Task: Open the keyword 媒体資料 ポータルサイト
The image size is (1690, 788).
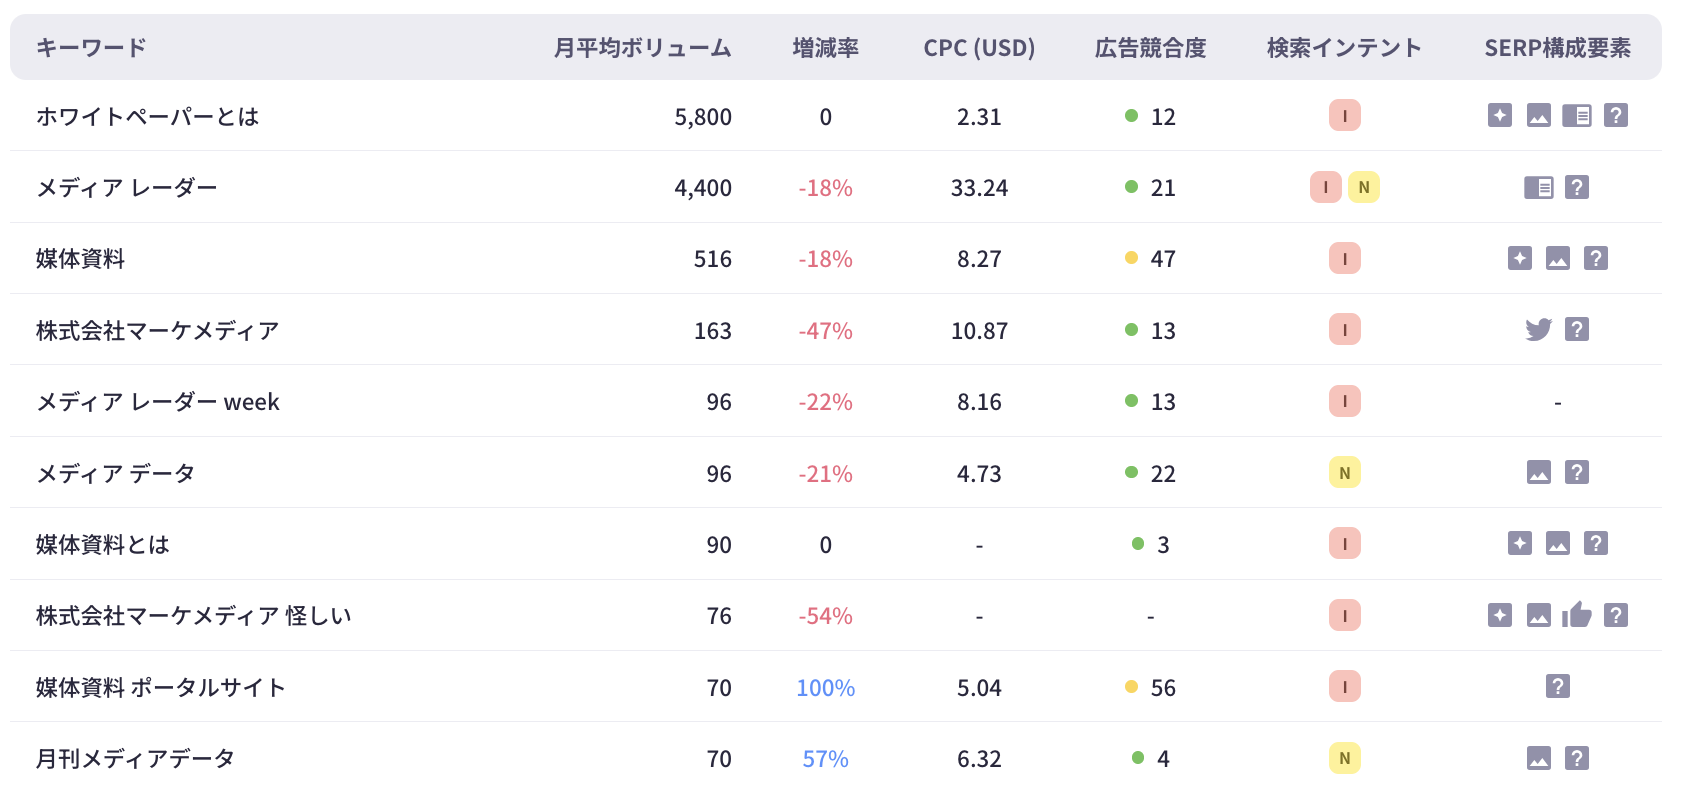Action: click(161, 687)
